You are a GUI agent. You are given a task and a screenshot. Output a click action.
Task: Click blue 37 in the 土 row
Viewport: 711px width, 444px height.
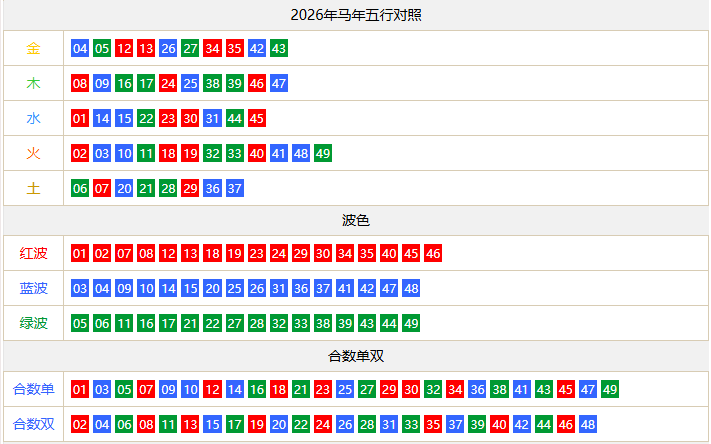pos(234,188)
